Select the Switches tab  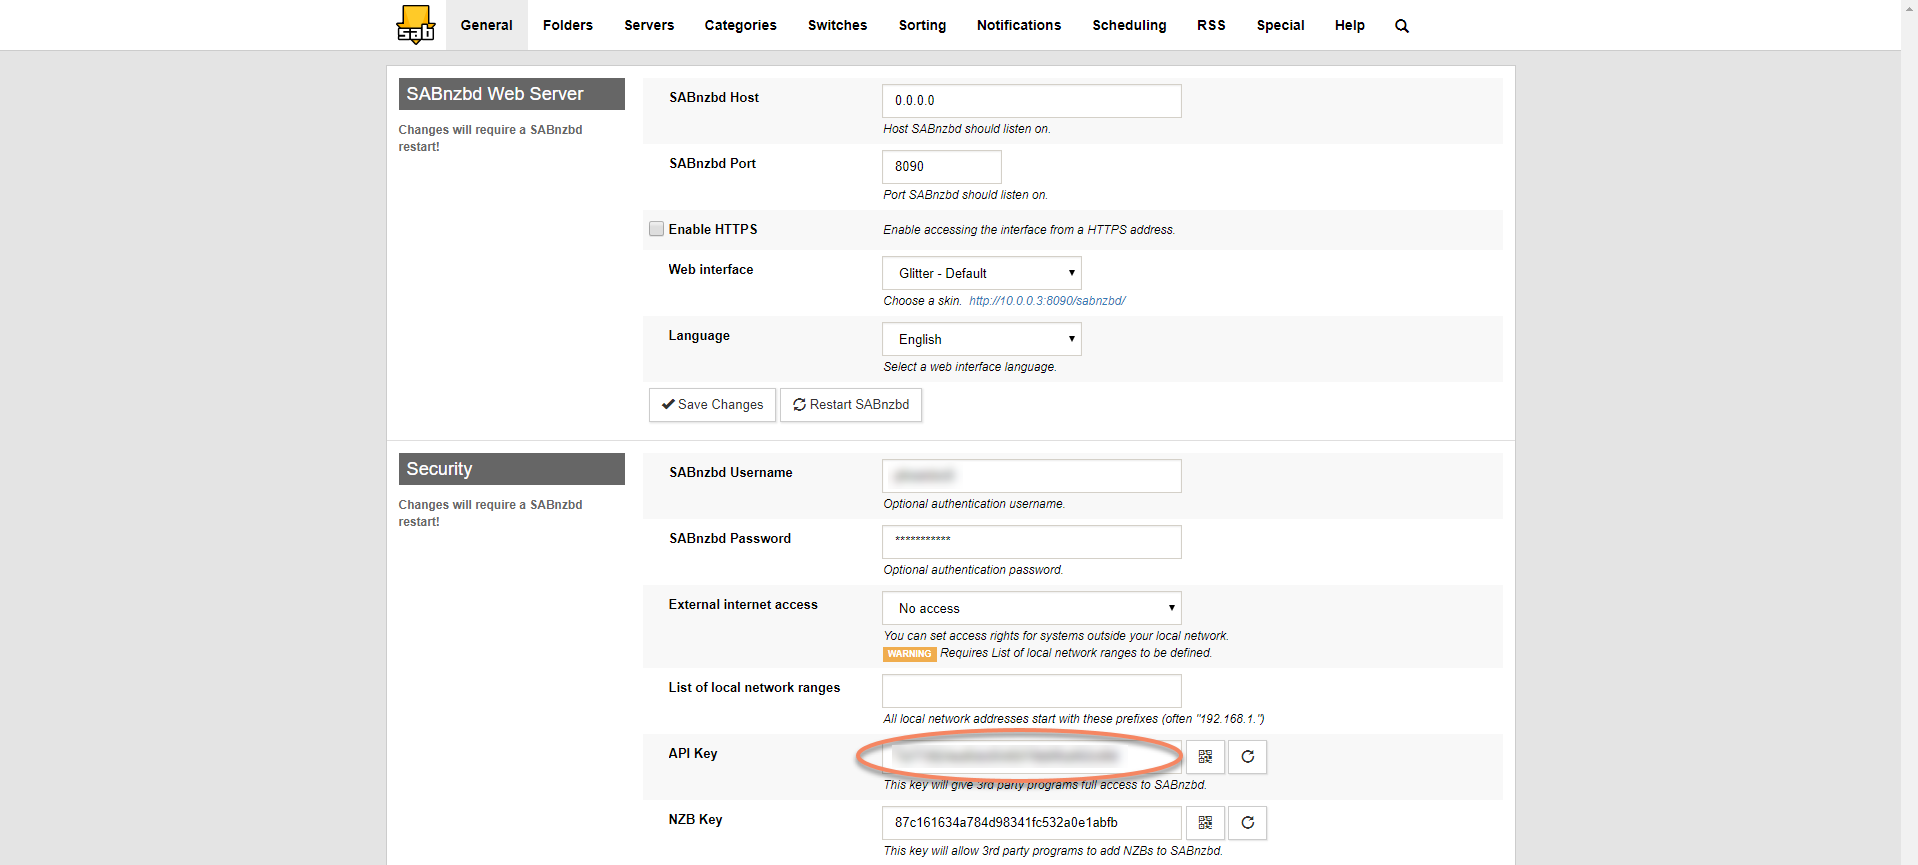[838, 25]
